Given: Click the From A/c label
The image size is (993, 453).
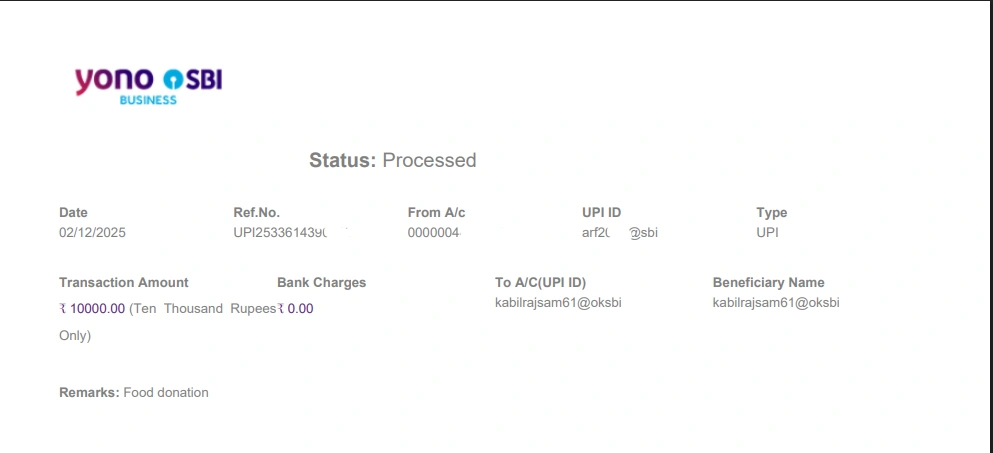Looking at the screenshot, I should pos(436,212).
